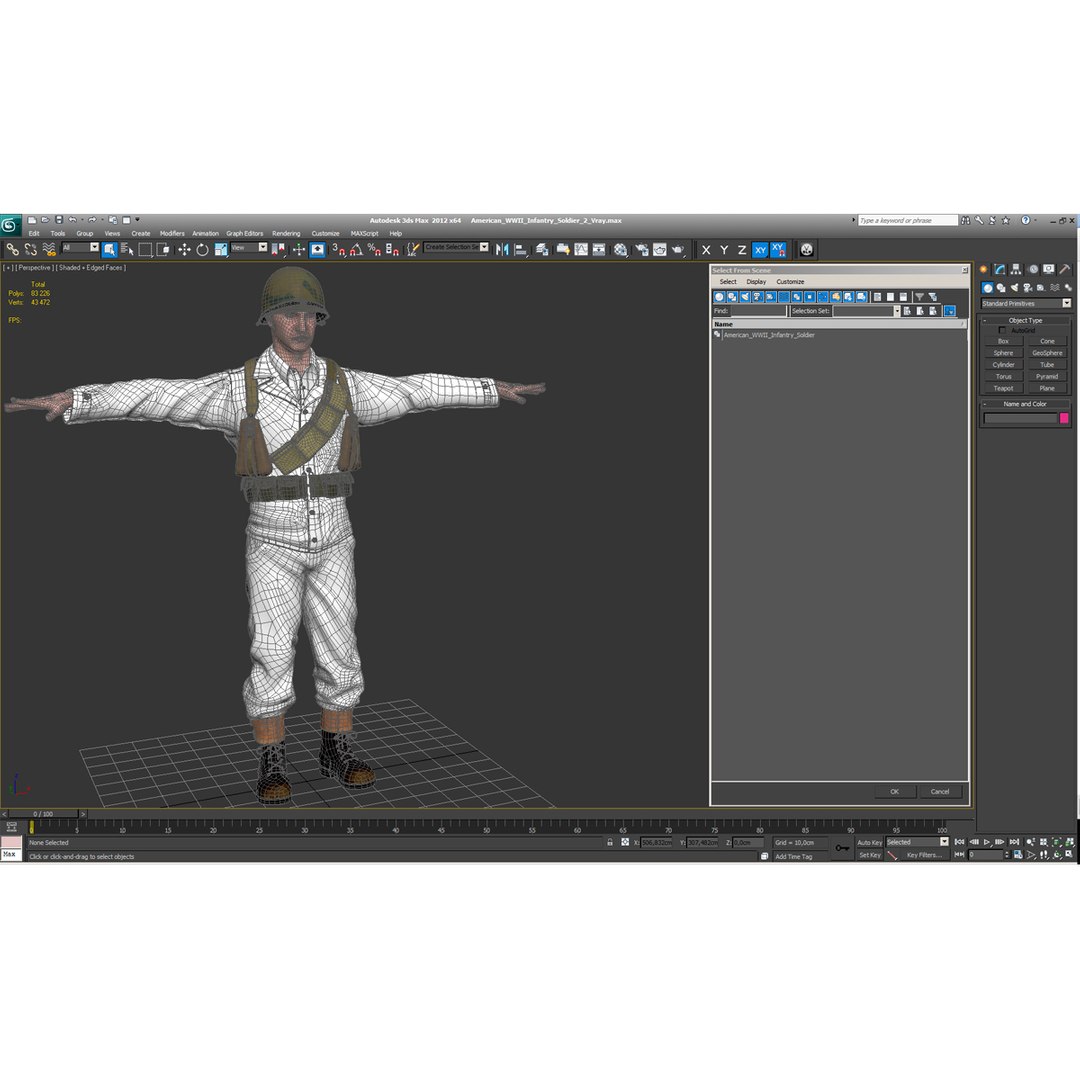Open the Material Editor icon
The width and height of the screenshot is (1080, 1080).
pyautogui.click(x=621, y=249)
